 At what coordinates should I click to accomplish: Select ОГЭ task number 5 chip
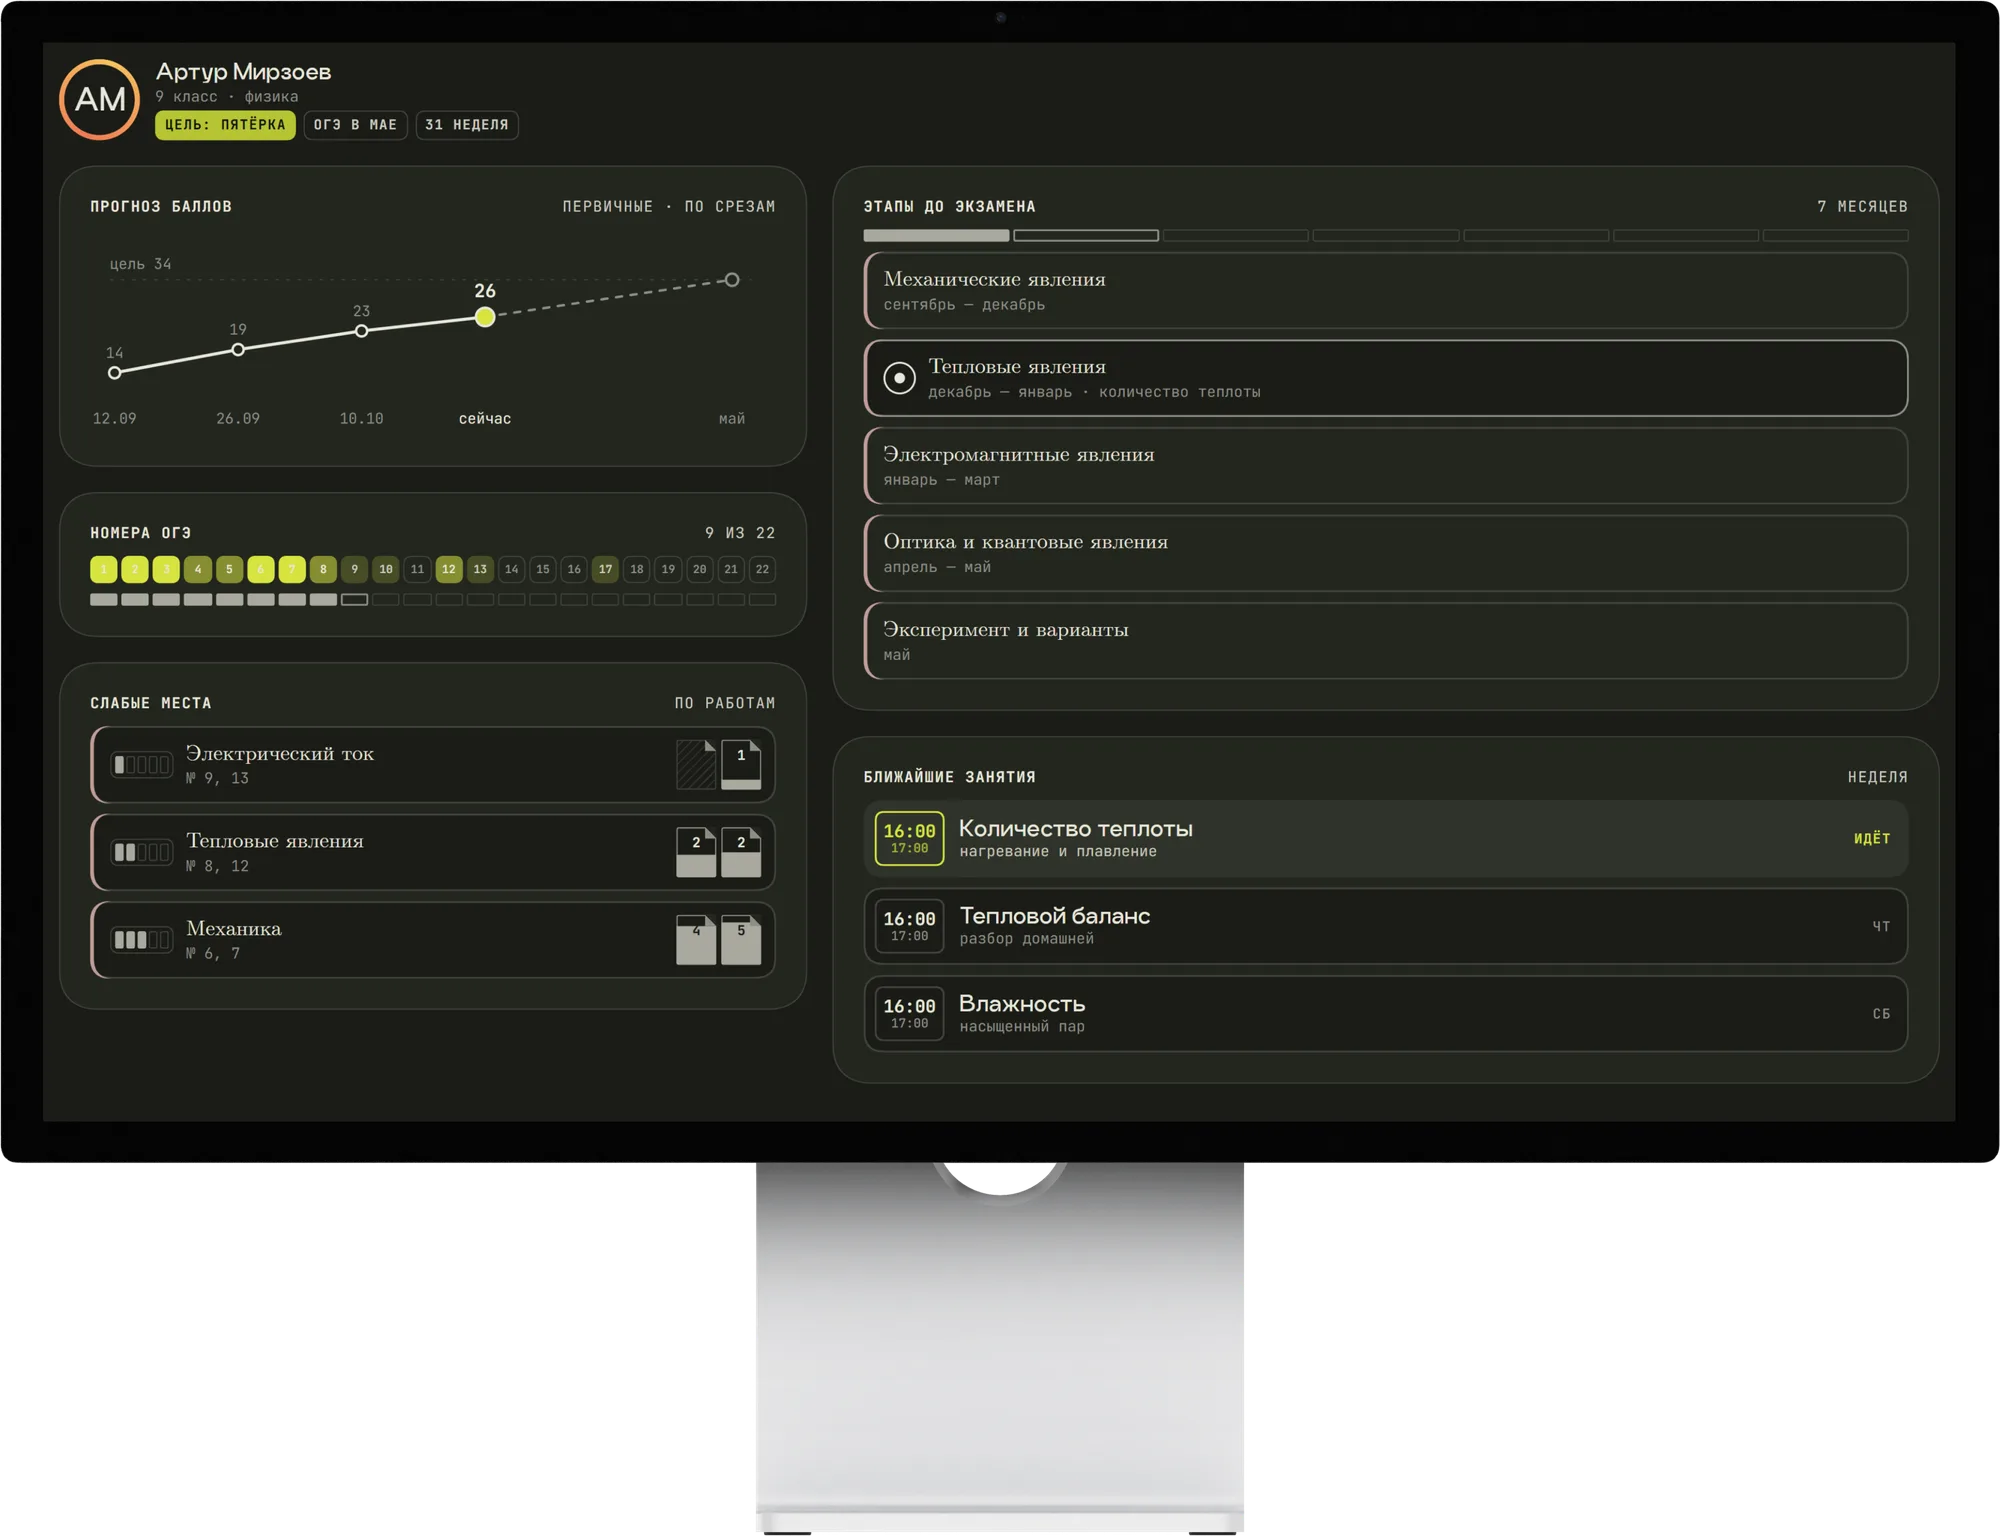click(229, 569)
